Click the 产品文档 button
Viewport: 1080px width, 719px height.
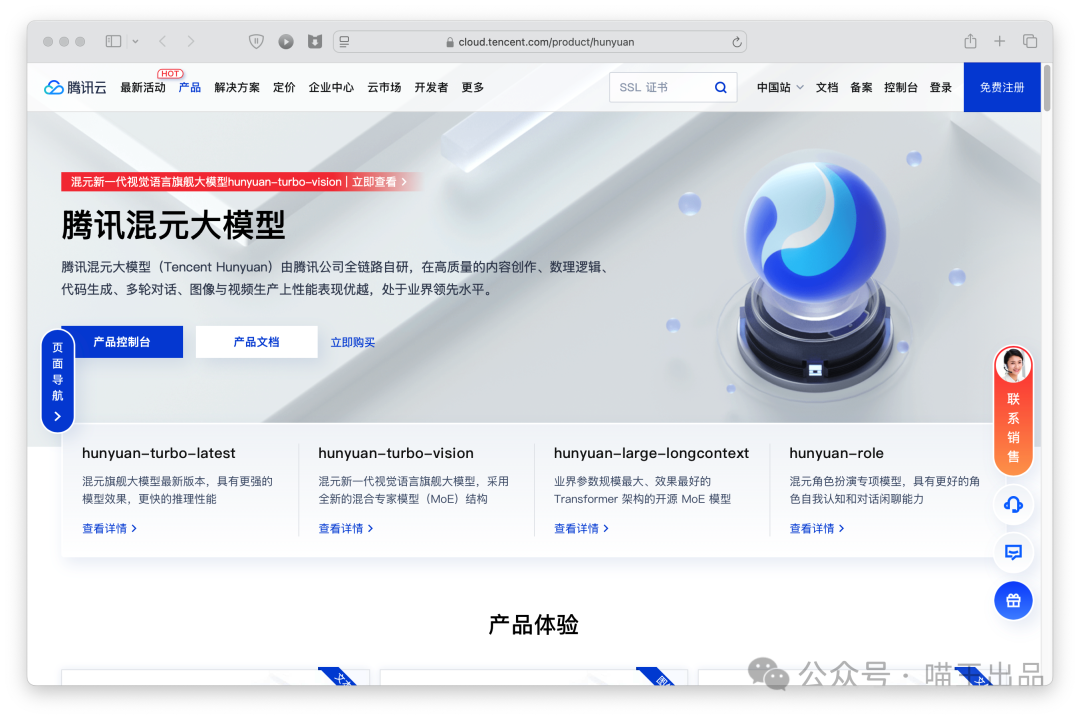[x=256, y=342]
